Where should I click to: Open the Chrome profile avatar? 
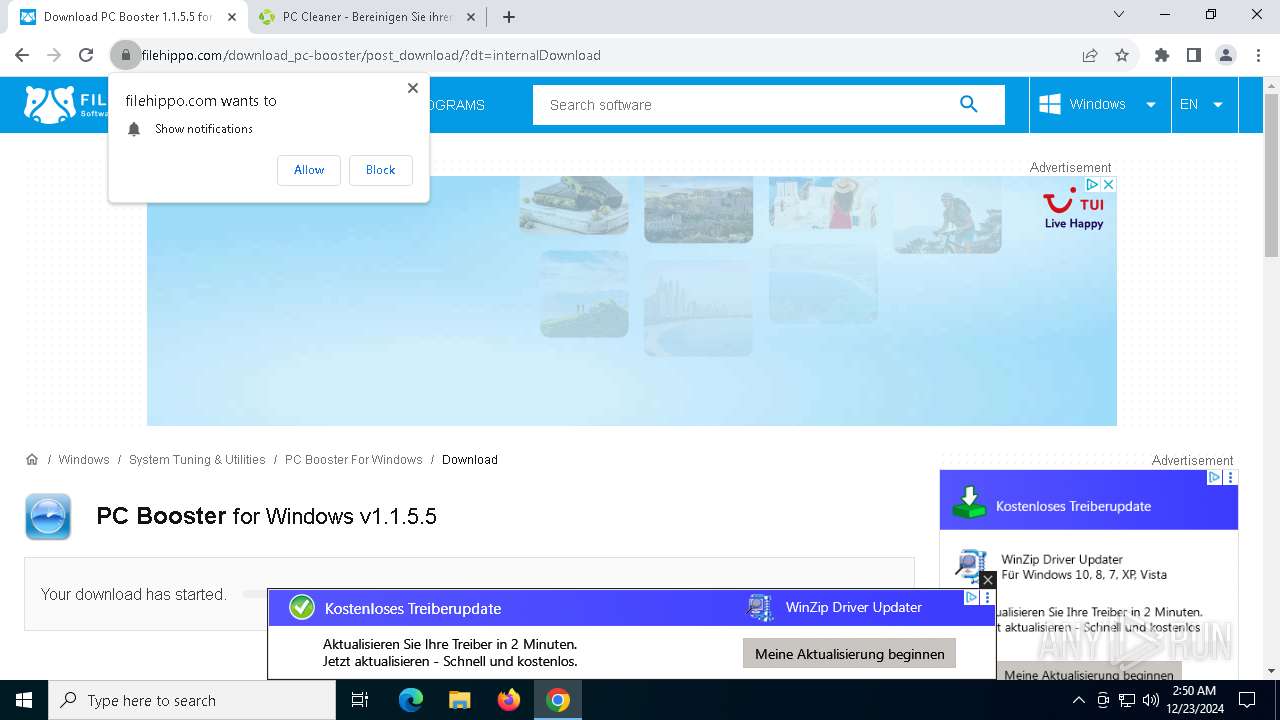pyautogui.click(x=1226, y=55)
